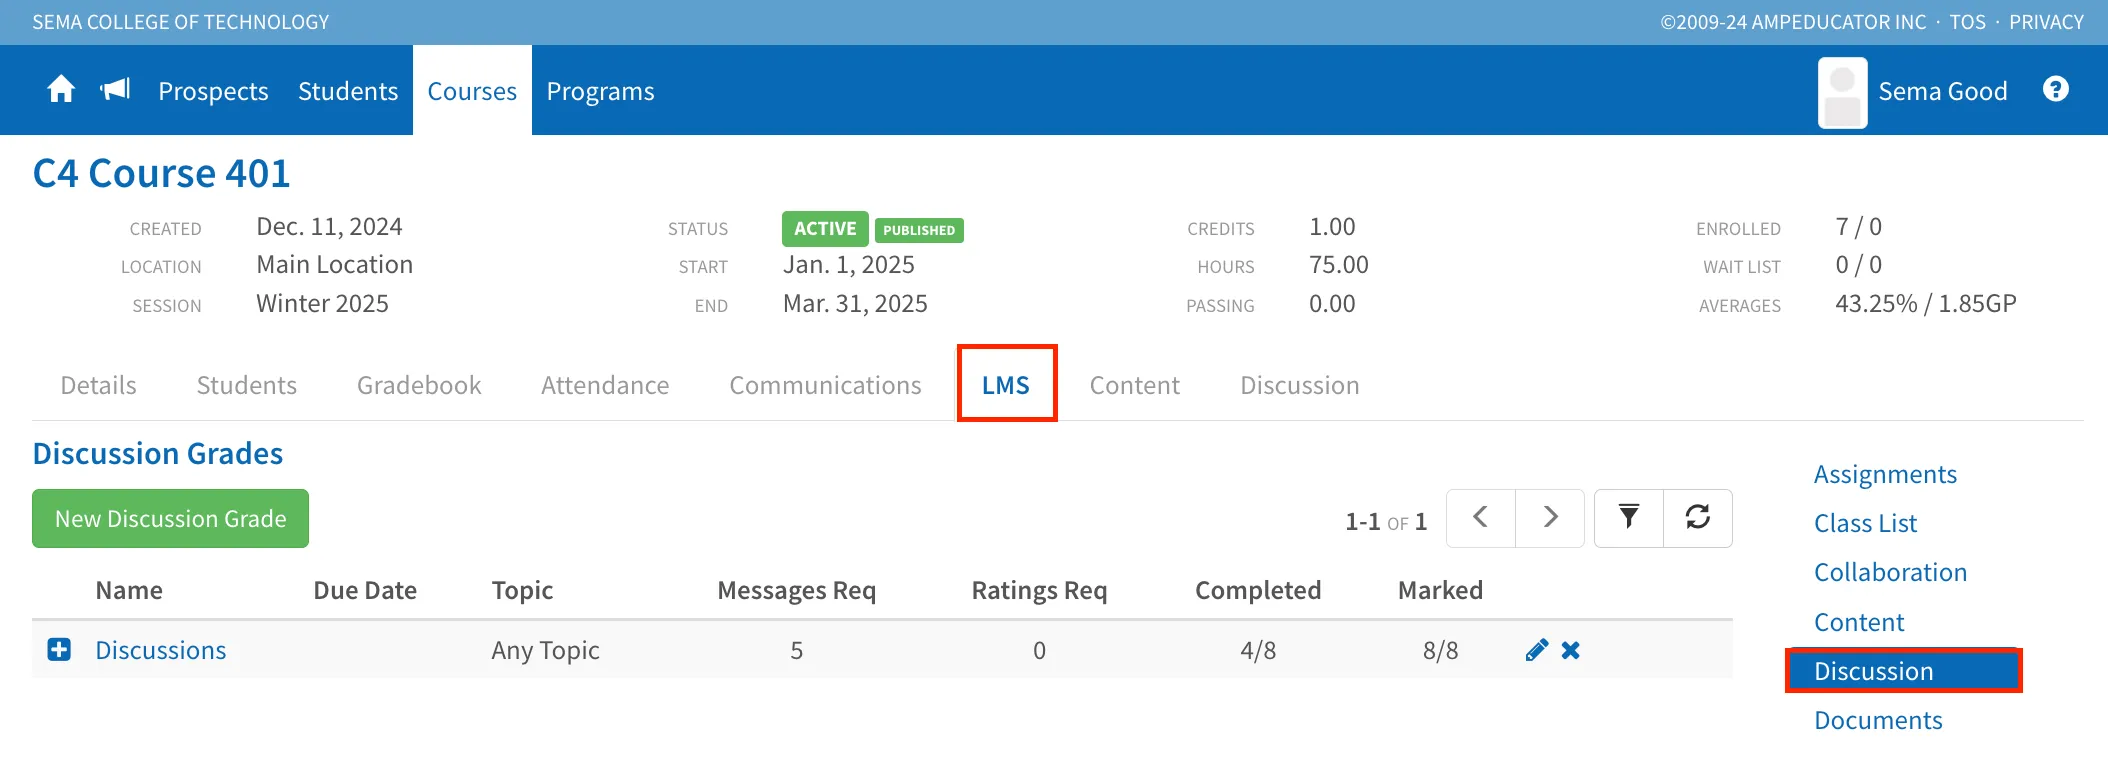This screenshot has height=758, width=2108.
Task: Sort by the Name column header
Action: pyautogui.click(x=129, y=590)
